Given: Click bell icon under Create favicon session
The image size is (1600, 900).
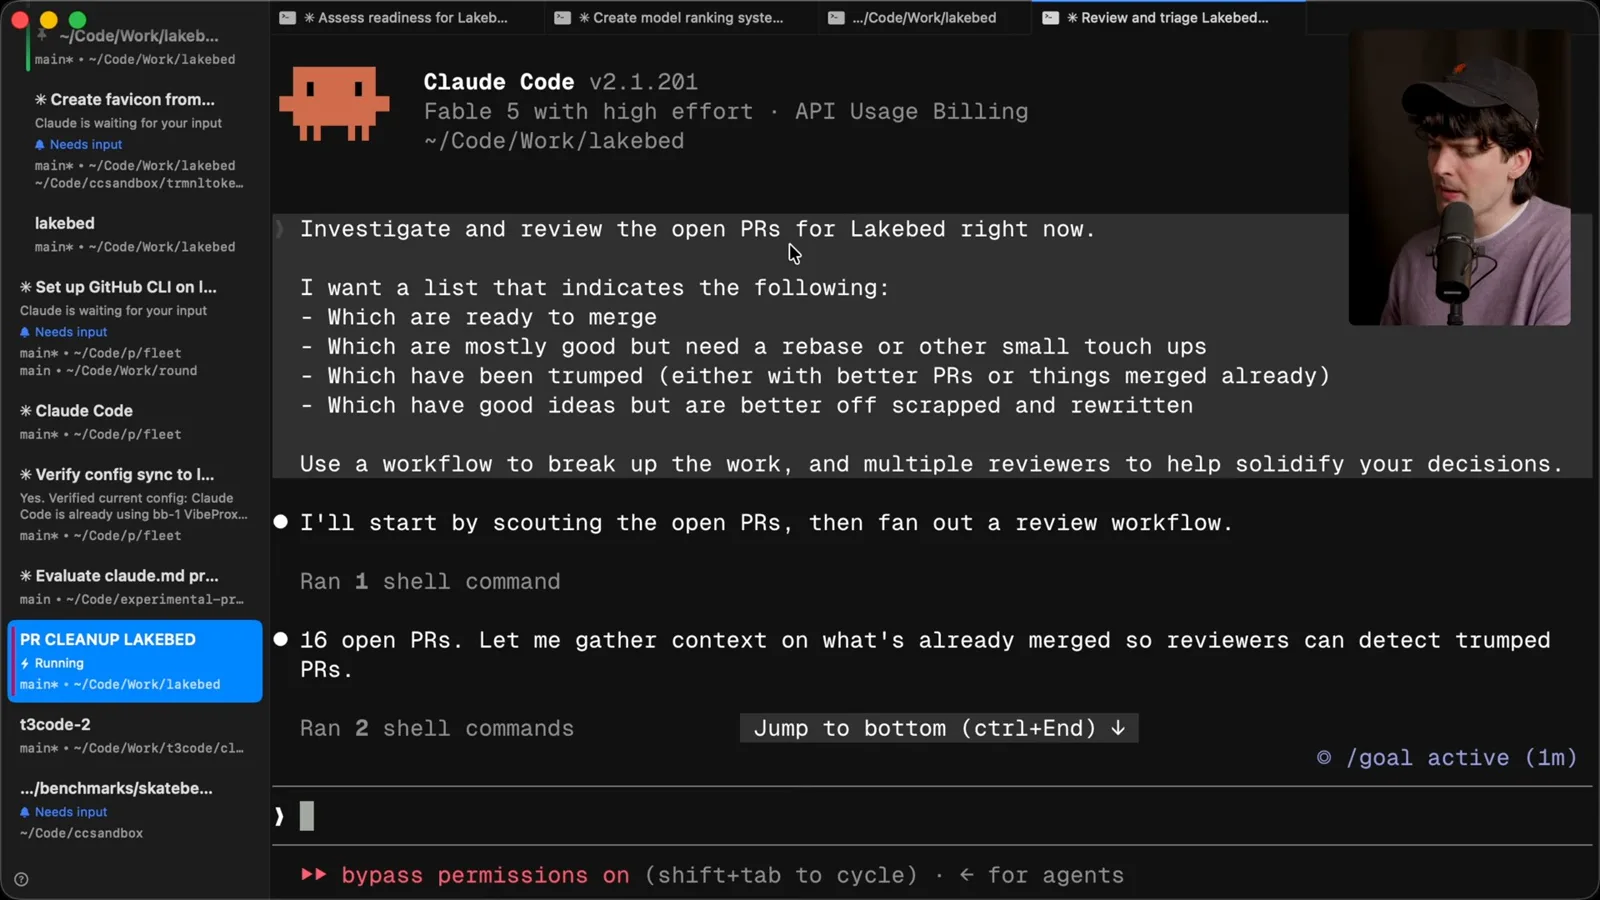Looking at the screenshot, I should [40, 145].
